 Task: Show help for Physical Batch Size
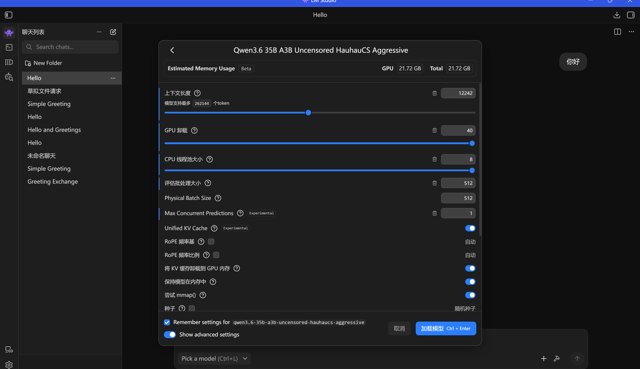218,198
